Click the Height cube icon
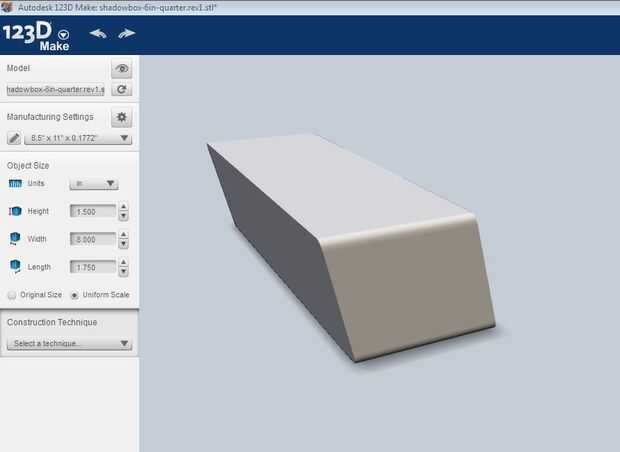This screenshot has height=452, width=620. (15, 212)
